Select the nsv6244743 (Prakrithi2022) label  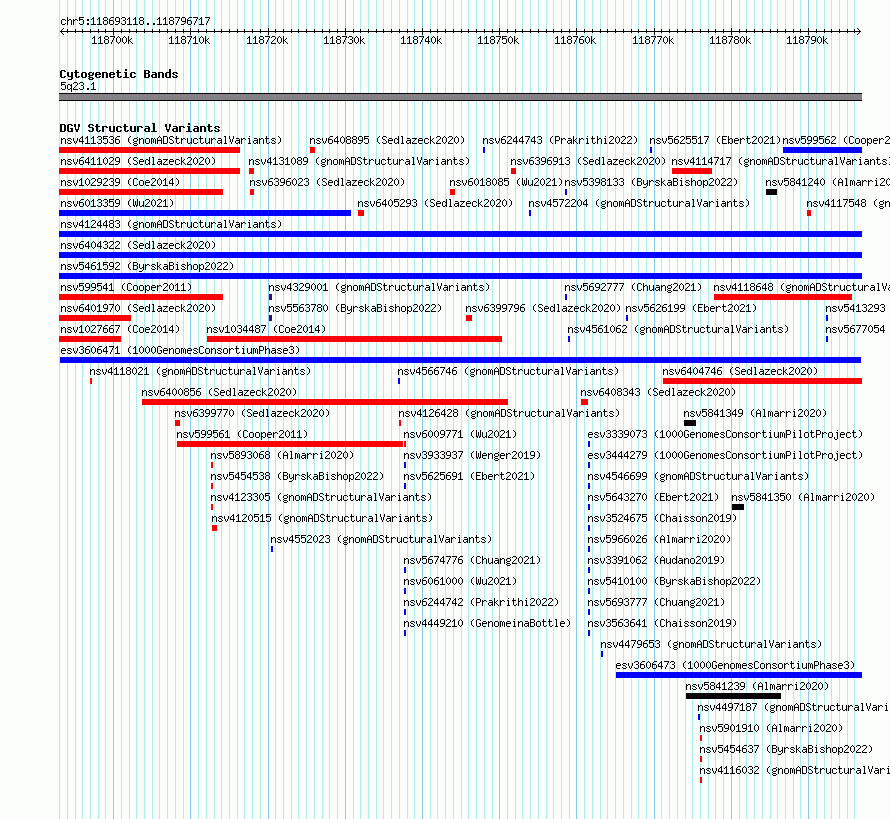[x=560, y=140]
